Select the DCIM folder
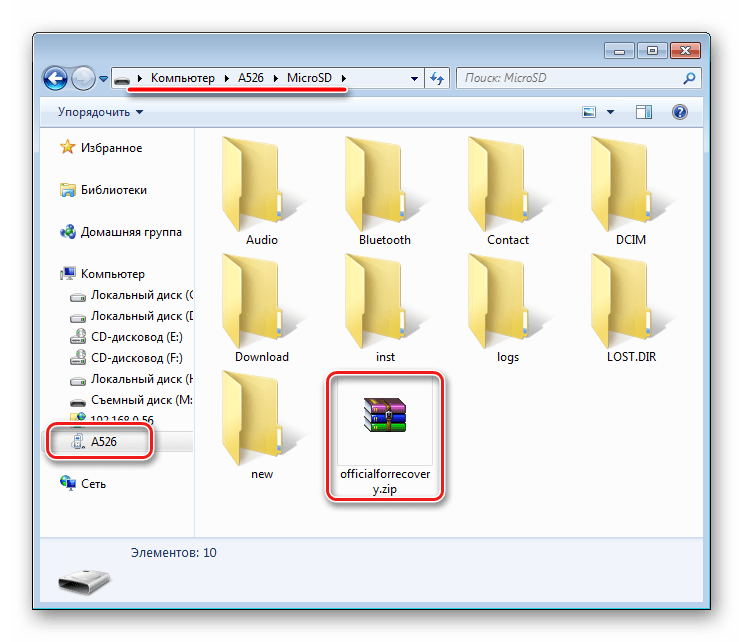 tap(631, 191)
